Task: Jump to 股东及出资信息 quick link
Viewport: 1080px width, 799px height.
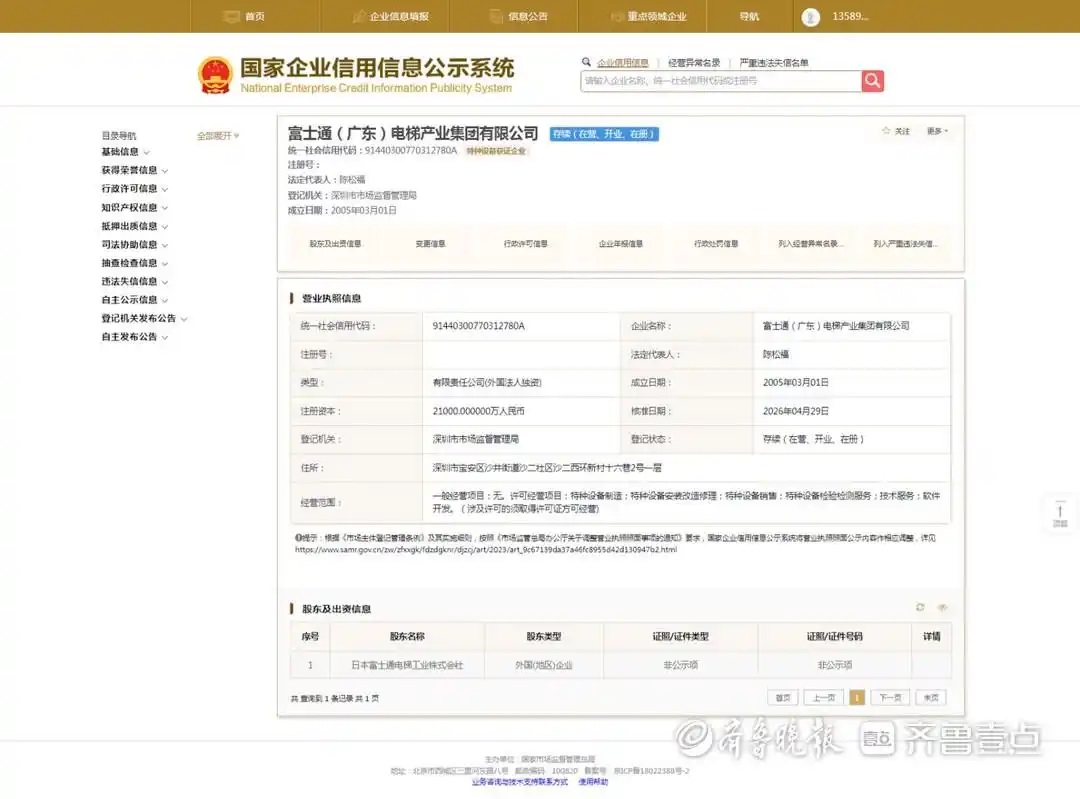Action: [335, 244]
